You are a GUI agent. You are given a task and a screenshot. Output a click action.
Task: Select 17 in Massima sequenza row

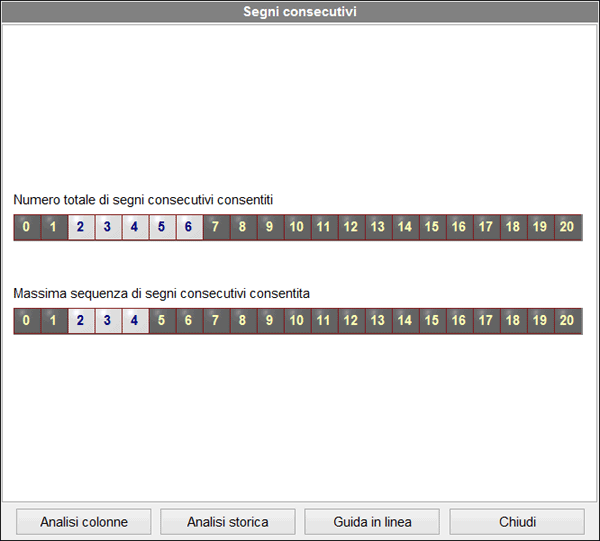(485, 321)
